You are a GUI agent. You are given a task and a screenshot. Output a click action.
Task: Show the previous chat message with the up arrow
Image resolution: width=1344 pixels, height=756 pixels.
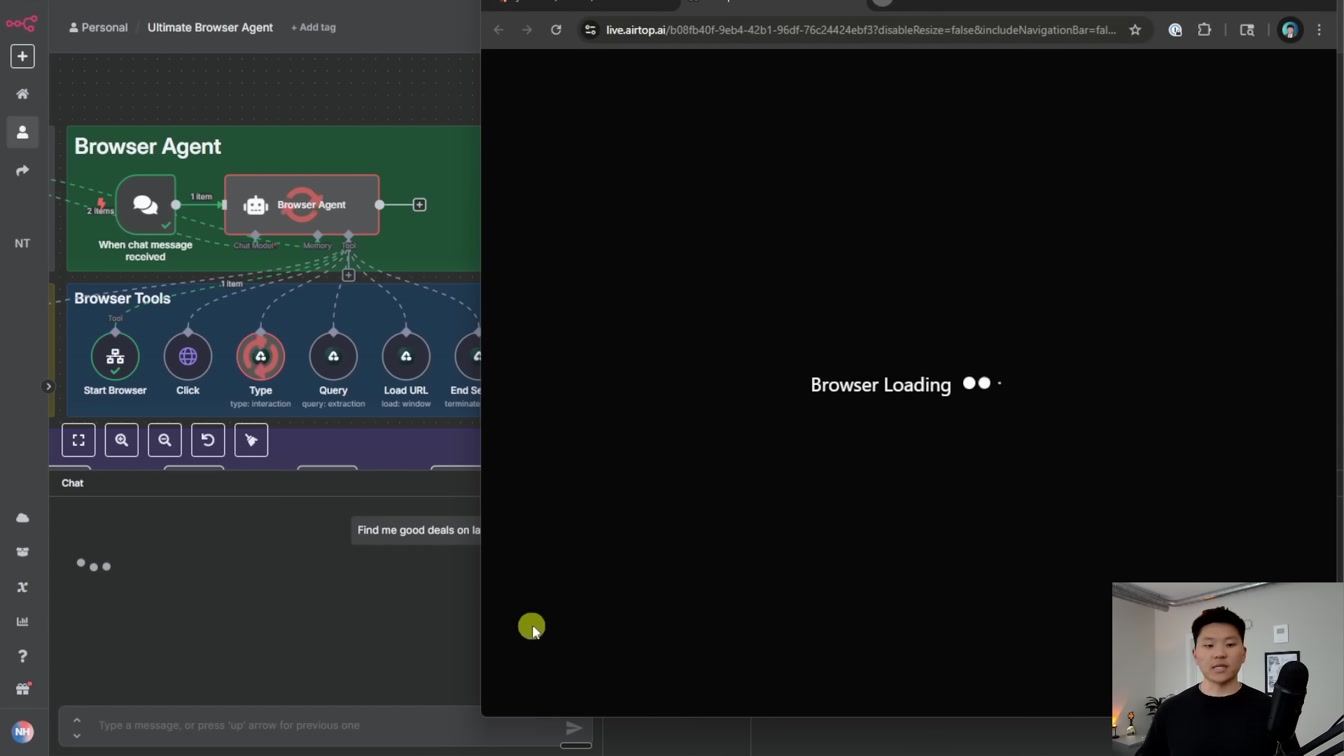[x=77, y=719]
